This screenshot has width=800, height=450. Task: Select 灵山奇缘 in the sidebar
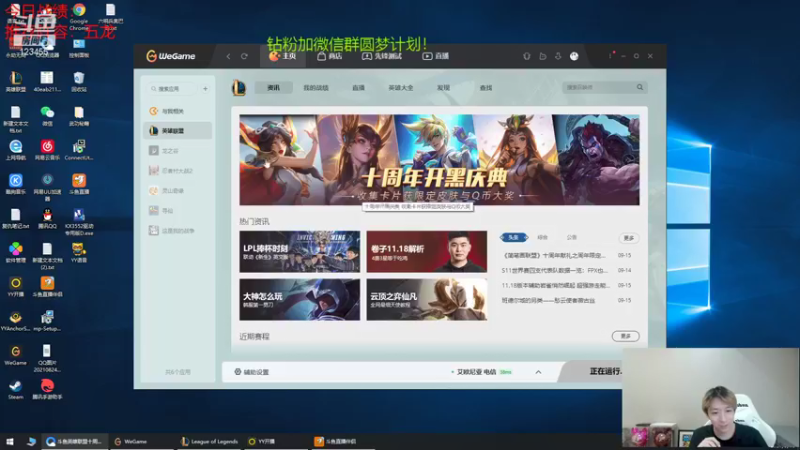point(178,191)
